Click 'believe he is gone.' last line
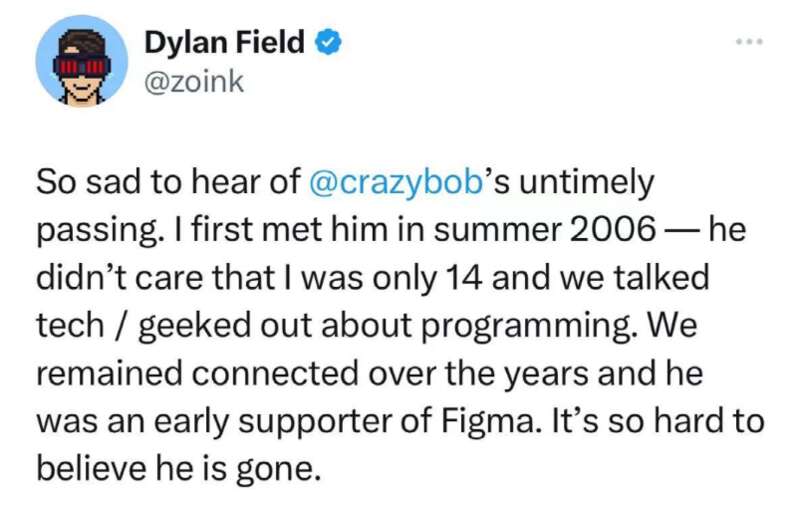 [179, 469]
